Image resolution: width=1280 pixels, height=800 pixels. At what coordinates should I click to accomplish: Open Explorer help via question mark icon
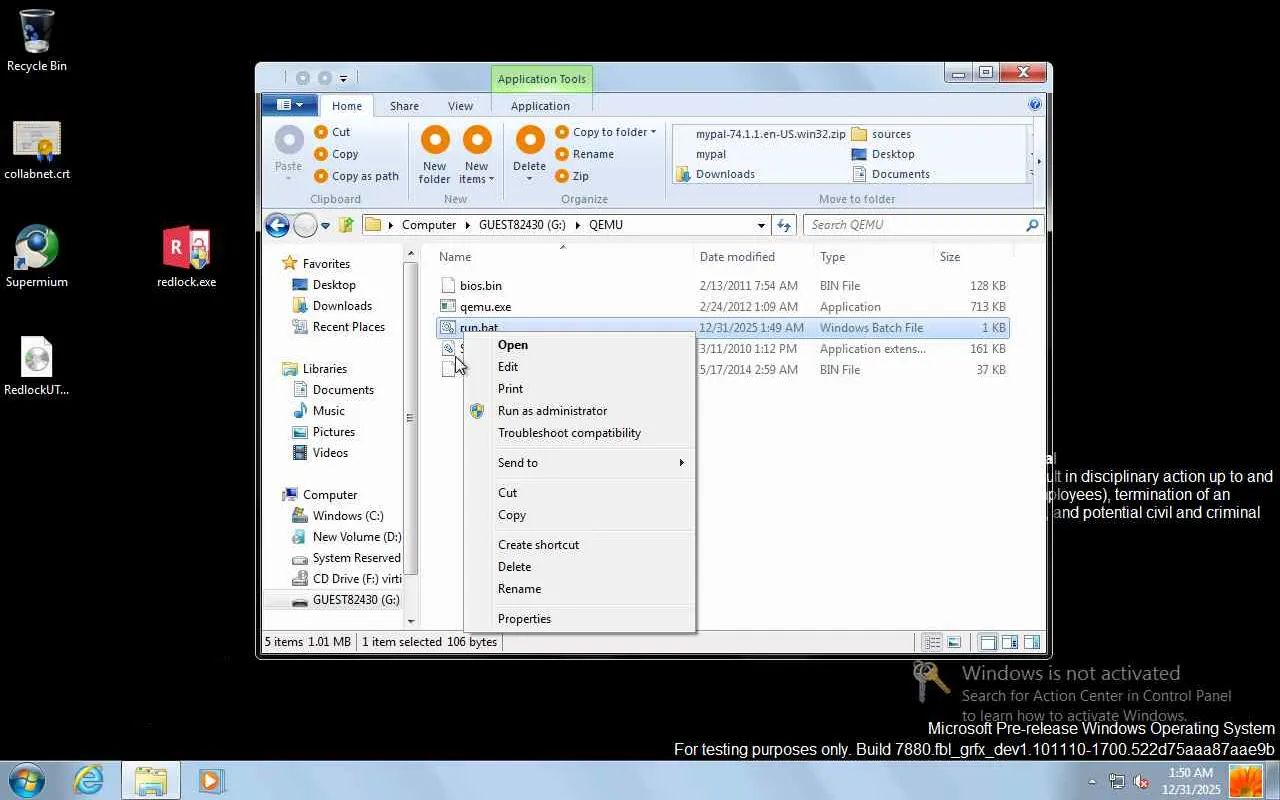pyautogui.click(x=1035, y=104)
